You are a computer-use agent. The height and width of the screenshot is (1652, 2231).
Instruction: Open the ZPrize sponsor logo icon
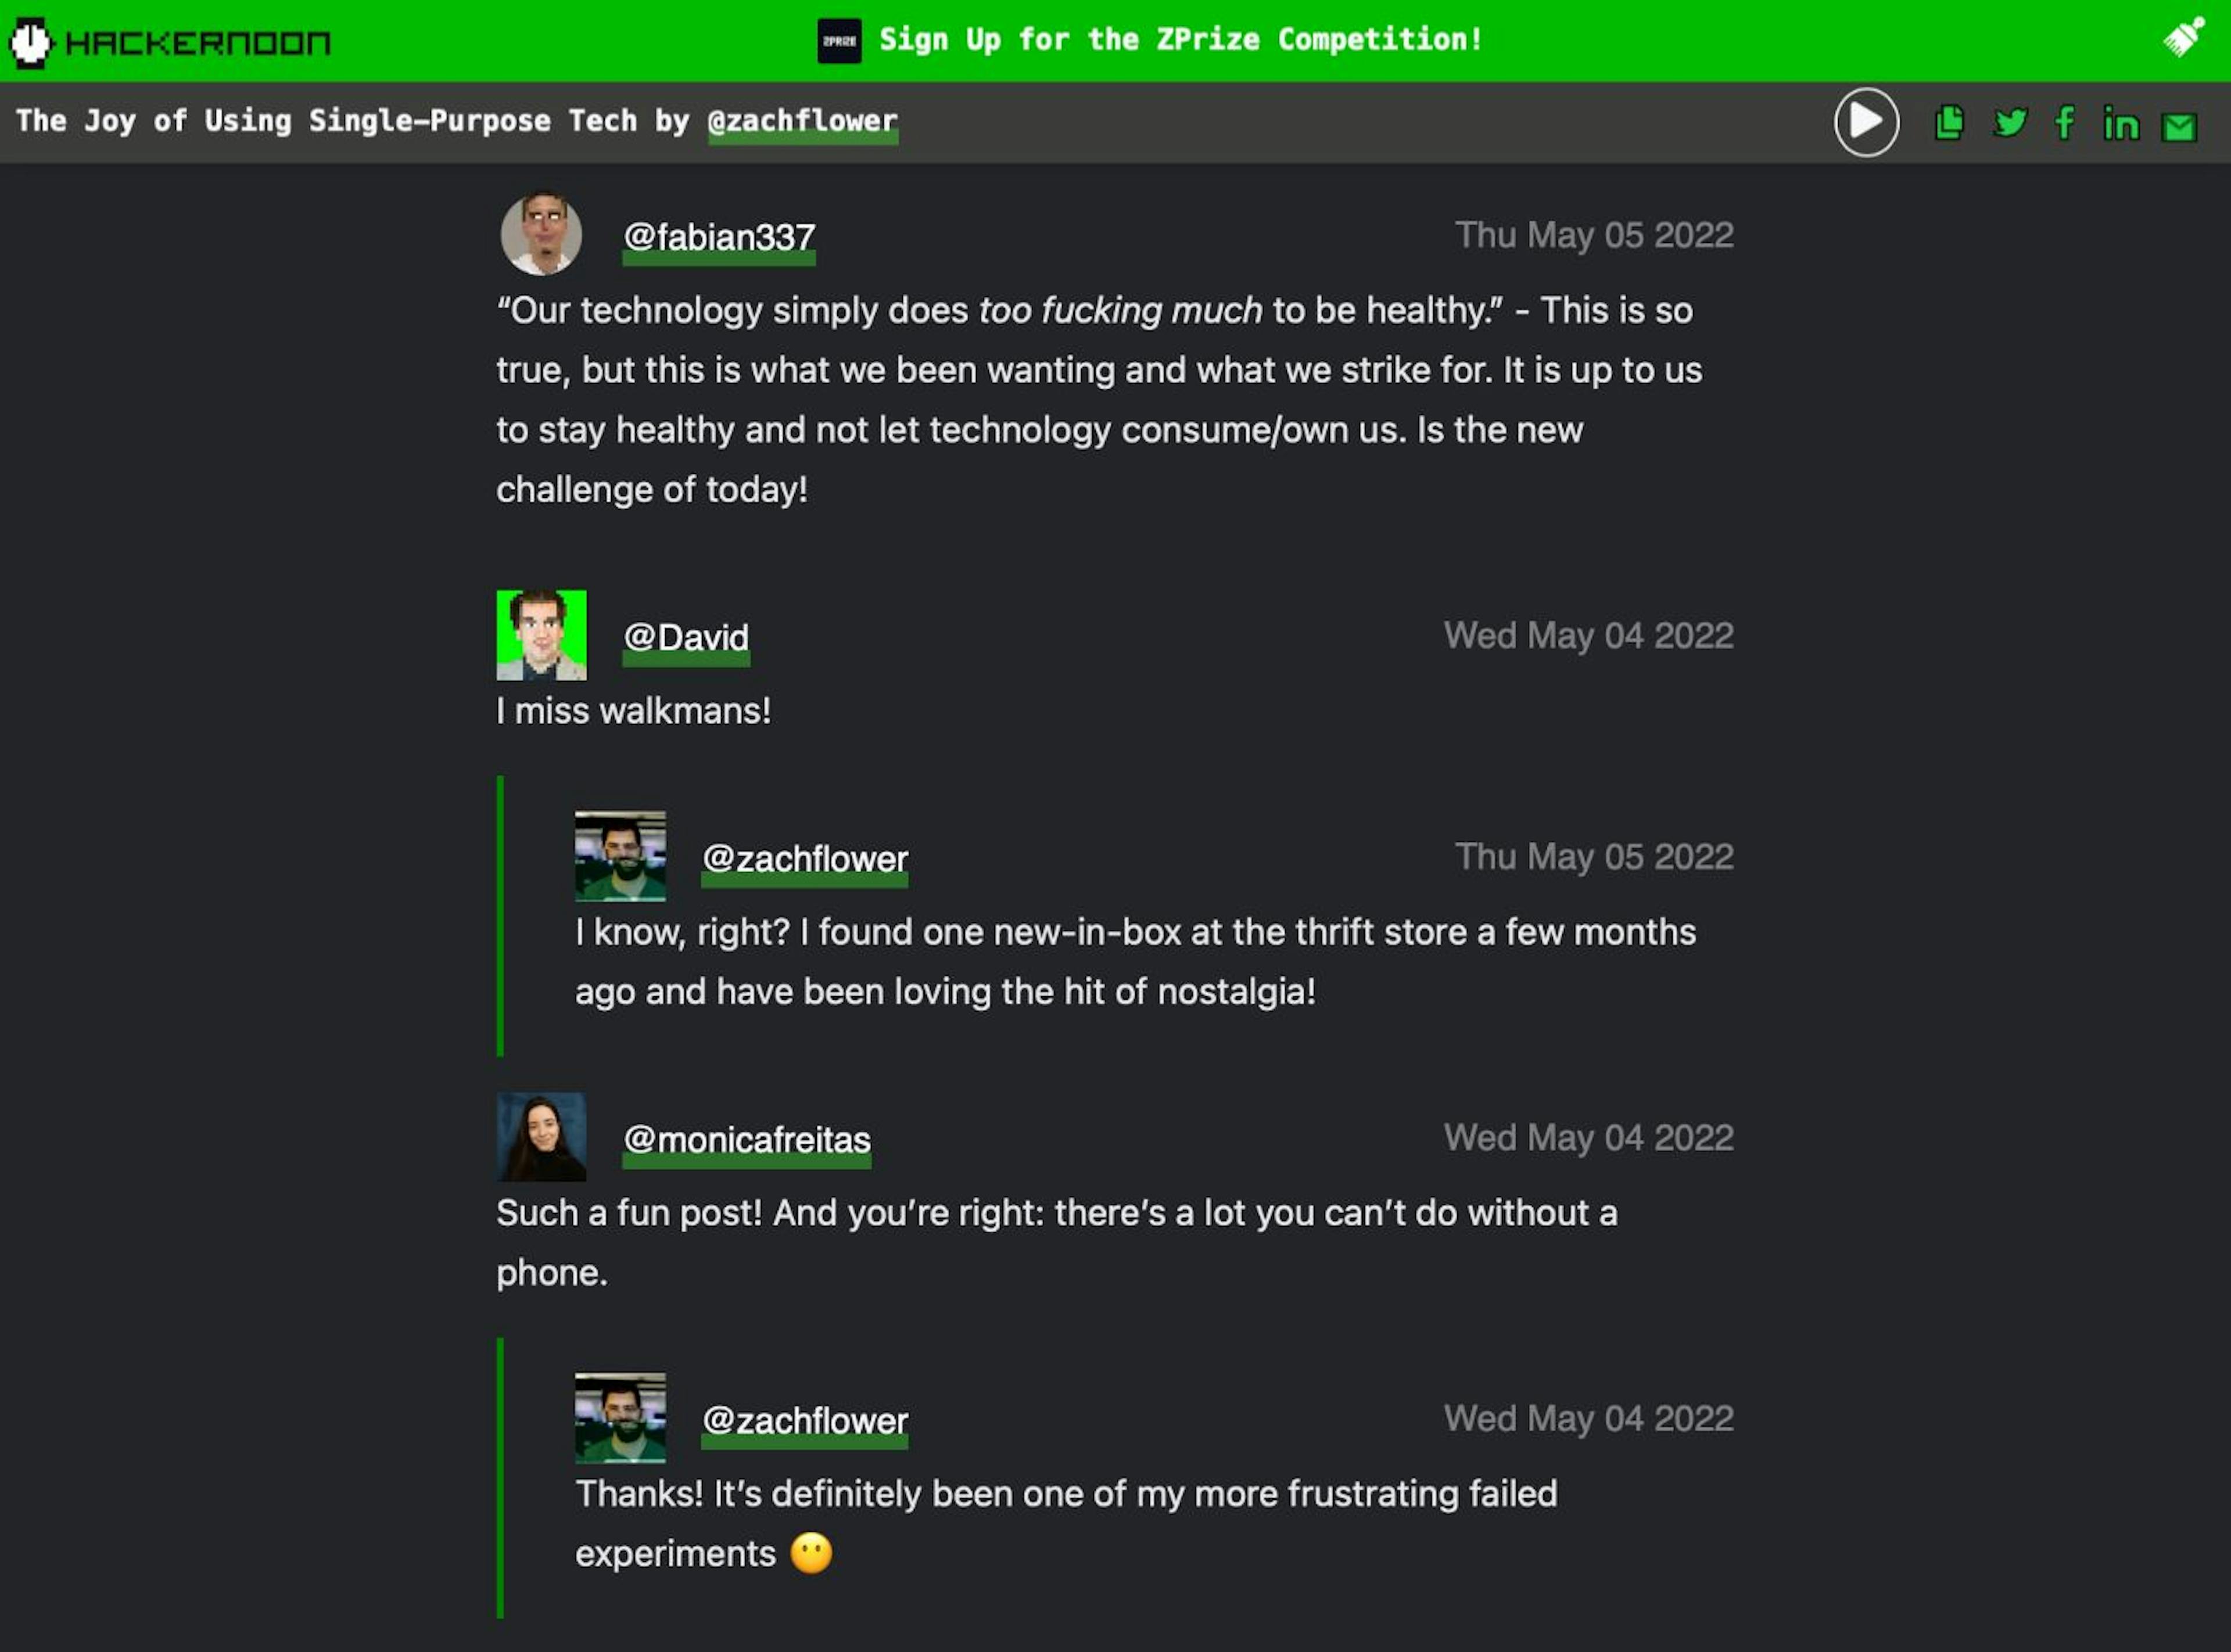pos(839,41)
